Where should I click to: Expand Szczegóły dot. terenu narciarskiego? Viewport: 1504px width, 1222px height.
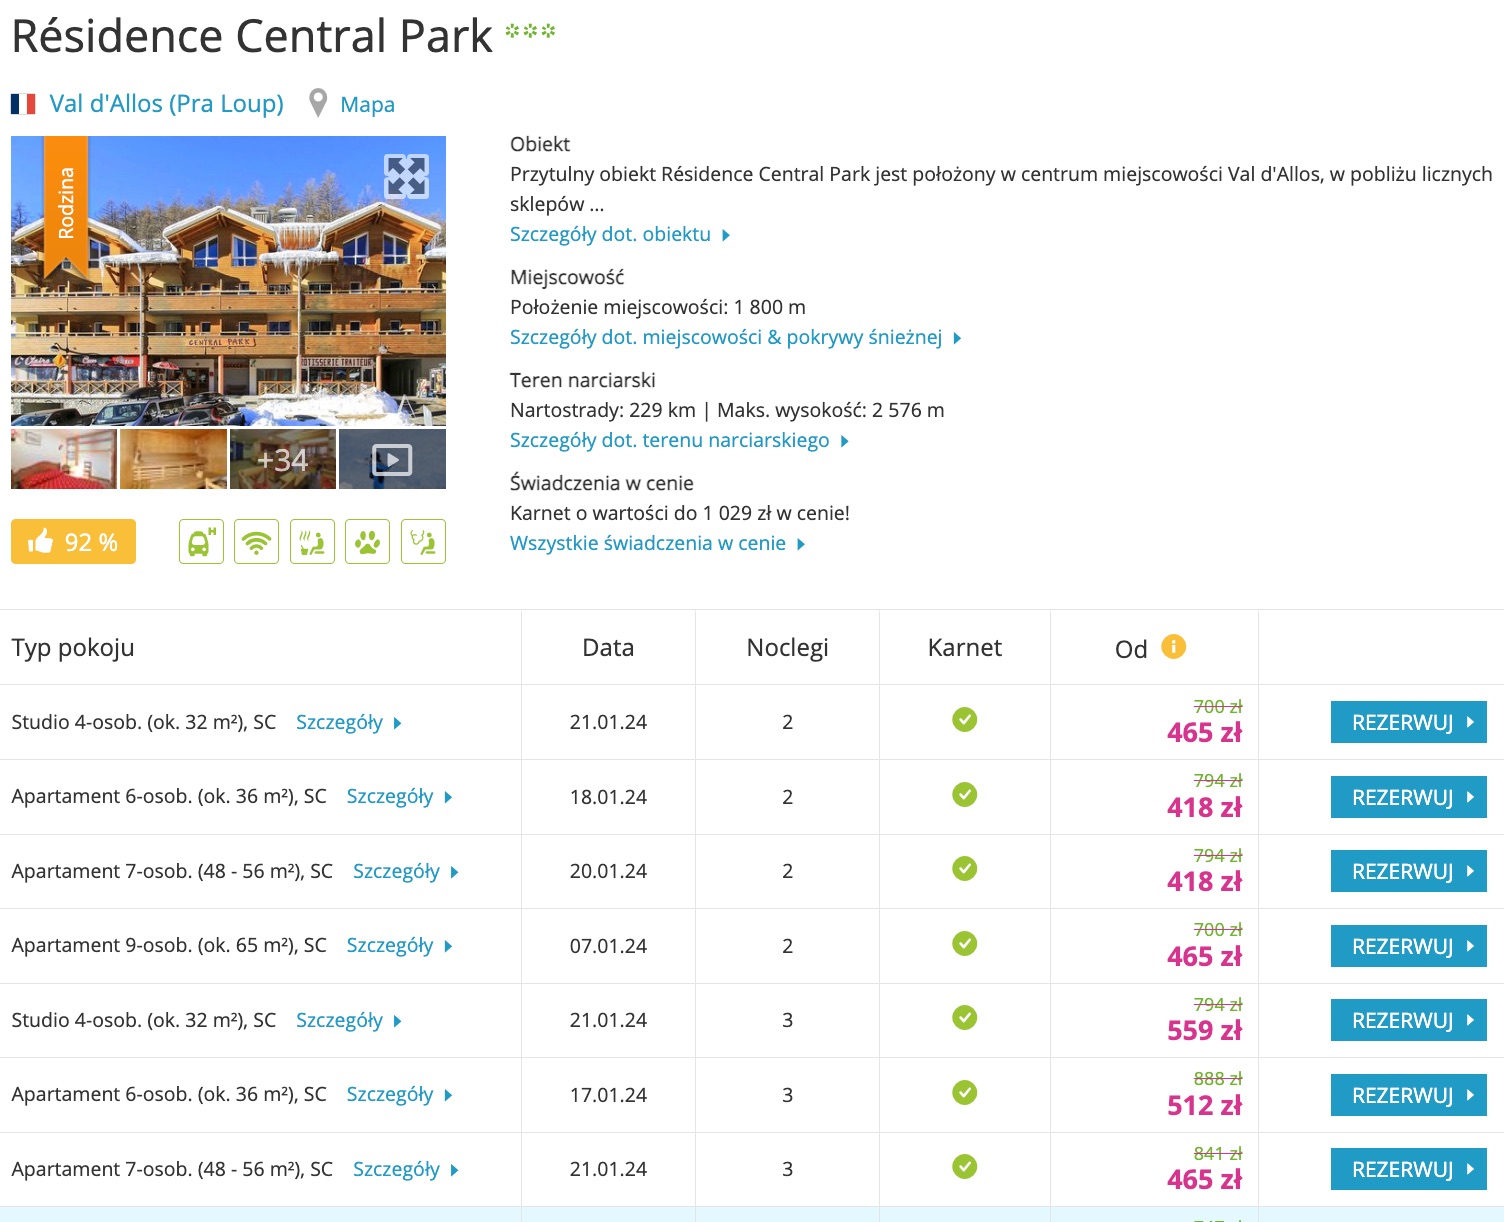click(x=679, y=440)
